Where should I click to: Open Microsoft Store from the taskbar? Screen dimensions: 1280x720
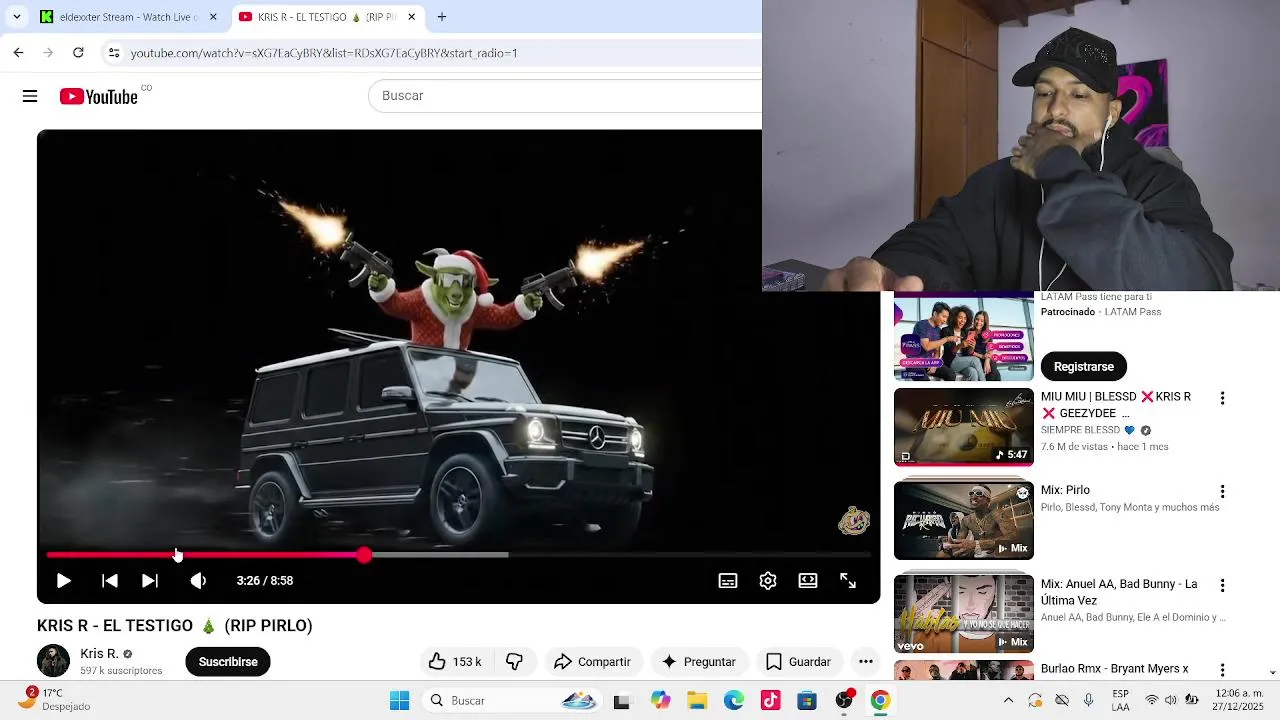click(x=807, y=701)
